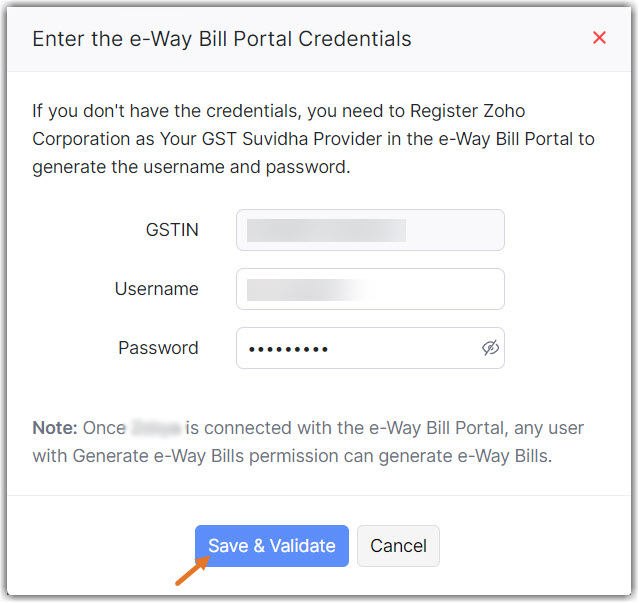
Task: Click the Password field label
Action: 158,348
